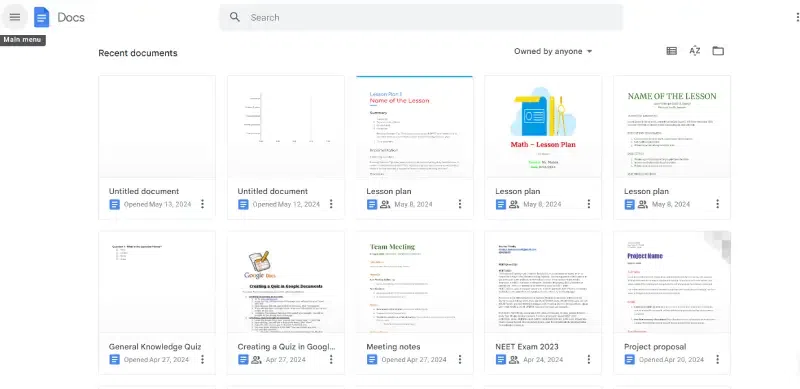Open the Team Meeting thumbnail
This screenshot has width=800, height=389.
point(415,282)
